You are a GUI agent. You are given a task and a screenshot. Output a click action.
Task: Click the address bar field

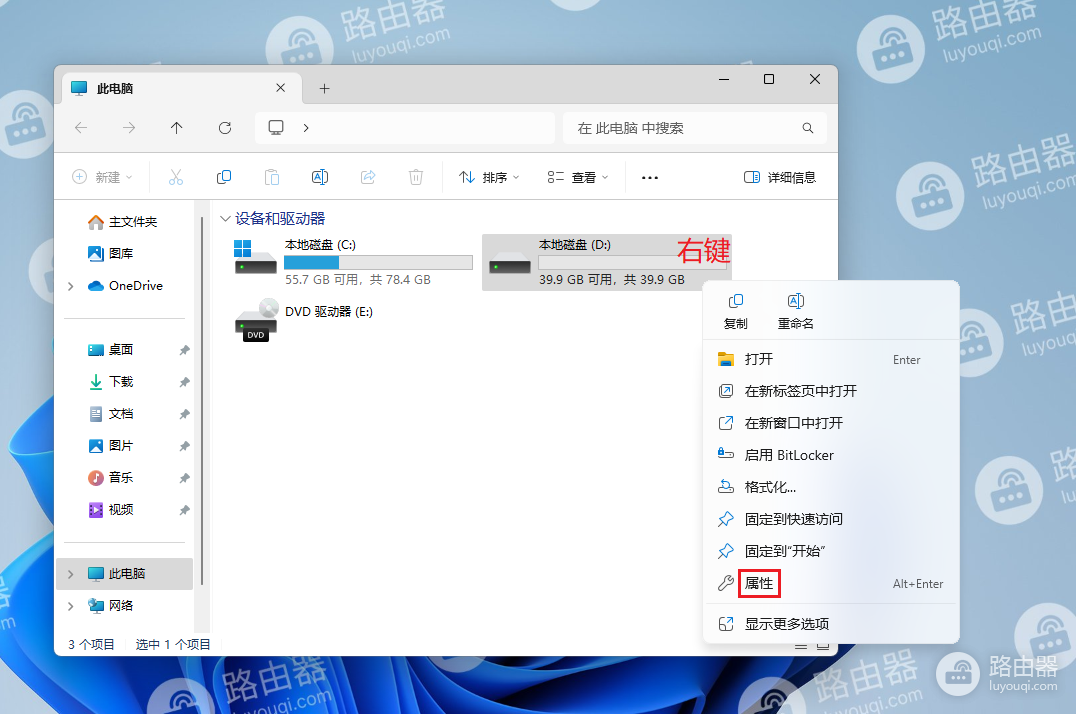pos(405,128)
